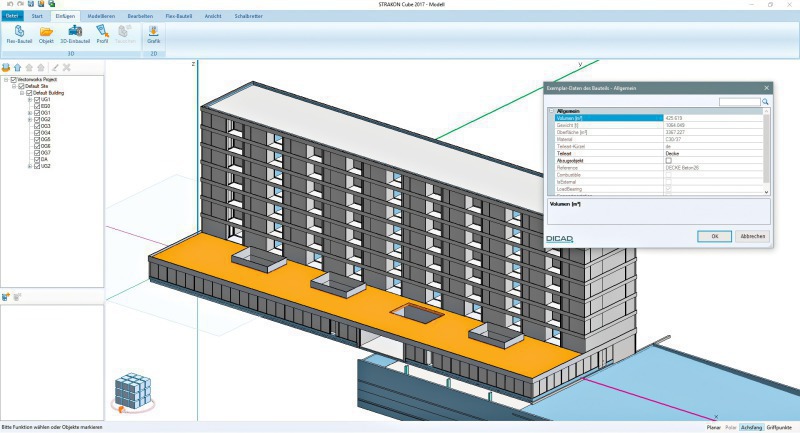Select the Gewicht [t] property row
This screenshot has height=433, width=800.
(658, 125)
